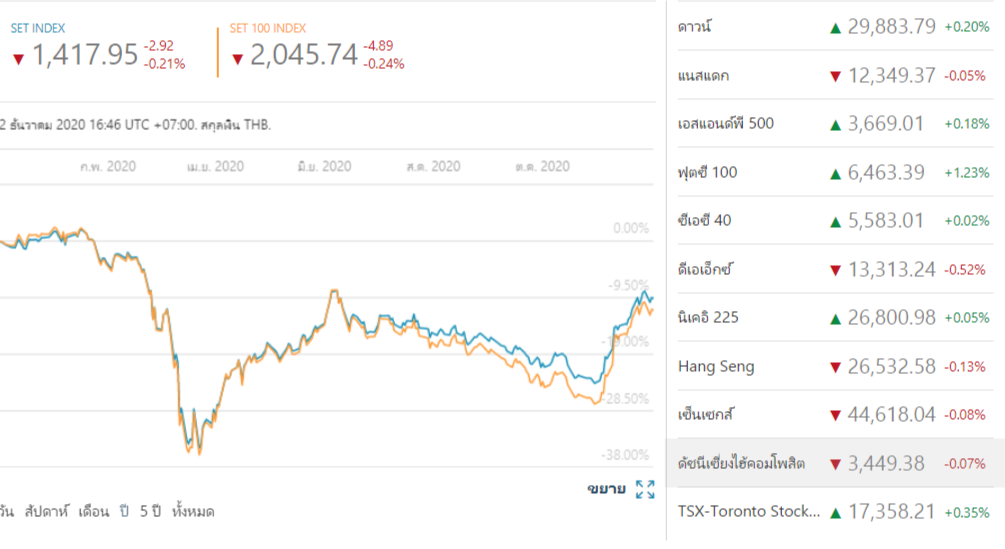Screen dimensions: 1005x549
Task: Click the green up arrow beside 29,883.79
Action: click(835, 28)
